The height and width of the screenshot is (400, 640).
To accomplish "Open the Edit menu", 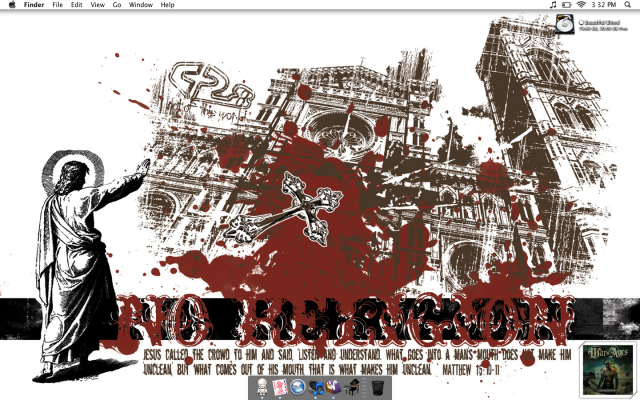I will pos(77,5).
